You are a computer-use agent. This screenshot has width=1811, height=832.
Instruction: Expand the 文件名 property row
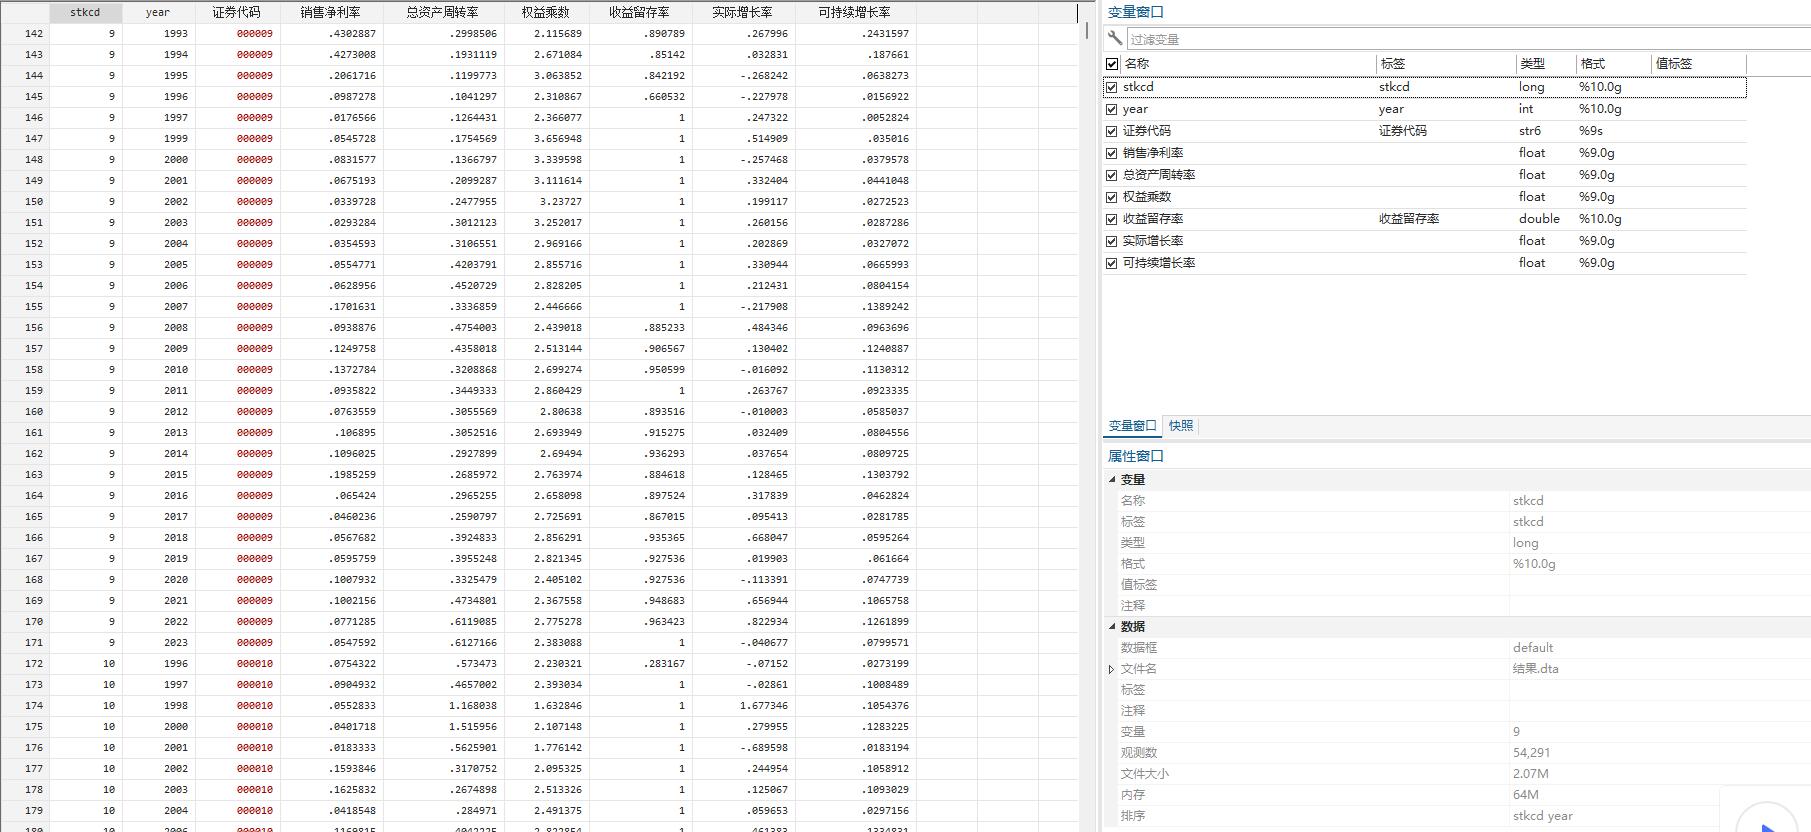[x=1111, y=669]
